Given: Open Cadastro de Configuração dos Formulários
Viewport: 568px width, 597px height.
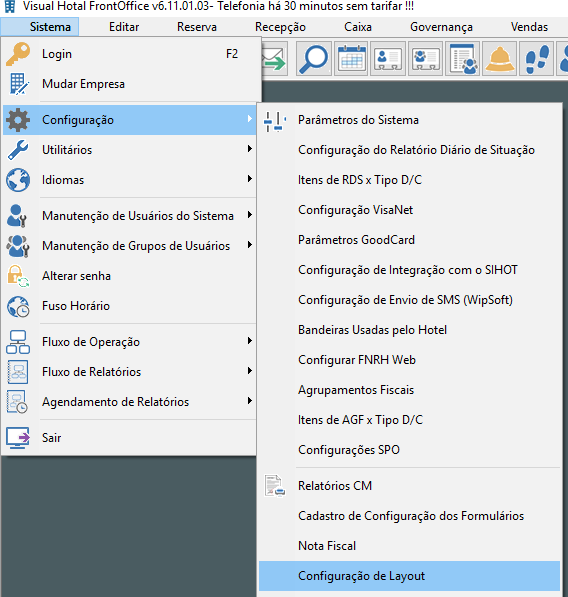Looking at the screenshot, I should pyautogui.click(x=409, y=516).
